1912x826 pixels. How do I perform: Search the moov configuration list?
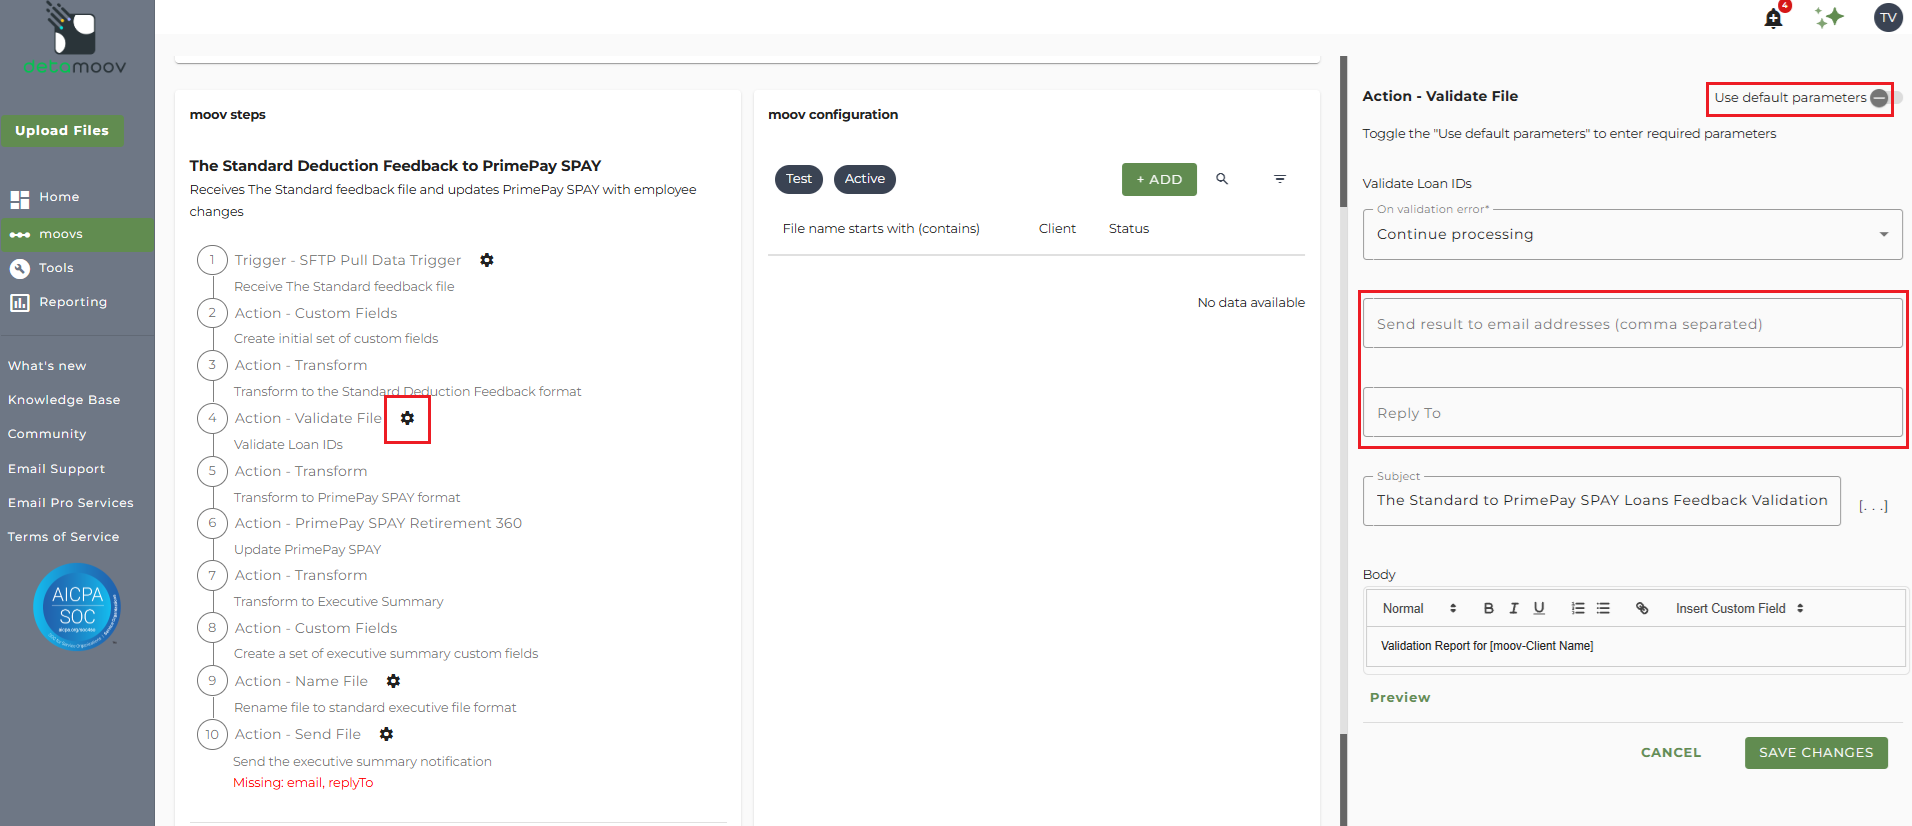point(1222,179)
